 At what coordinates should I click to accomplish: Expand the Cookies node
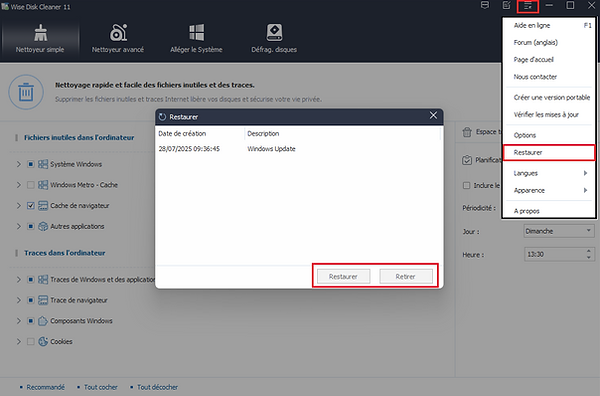click(x=18, y=341)
